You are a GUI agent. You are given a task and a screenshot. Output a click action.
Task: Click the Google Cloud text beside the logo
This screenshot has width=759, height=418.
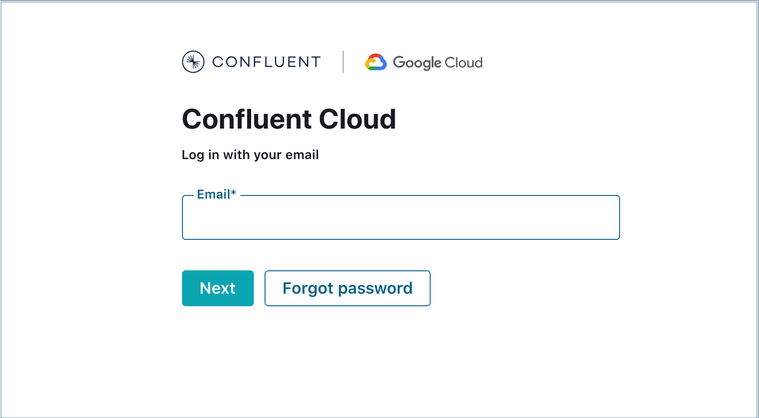click(x=437, y=63)
